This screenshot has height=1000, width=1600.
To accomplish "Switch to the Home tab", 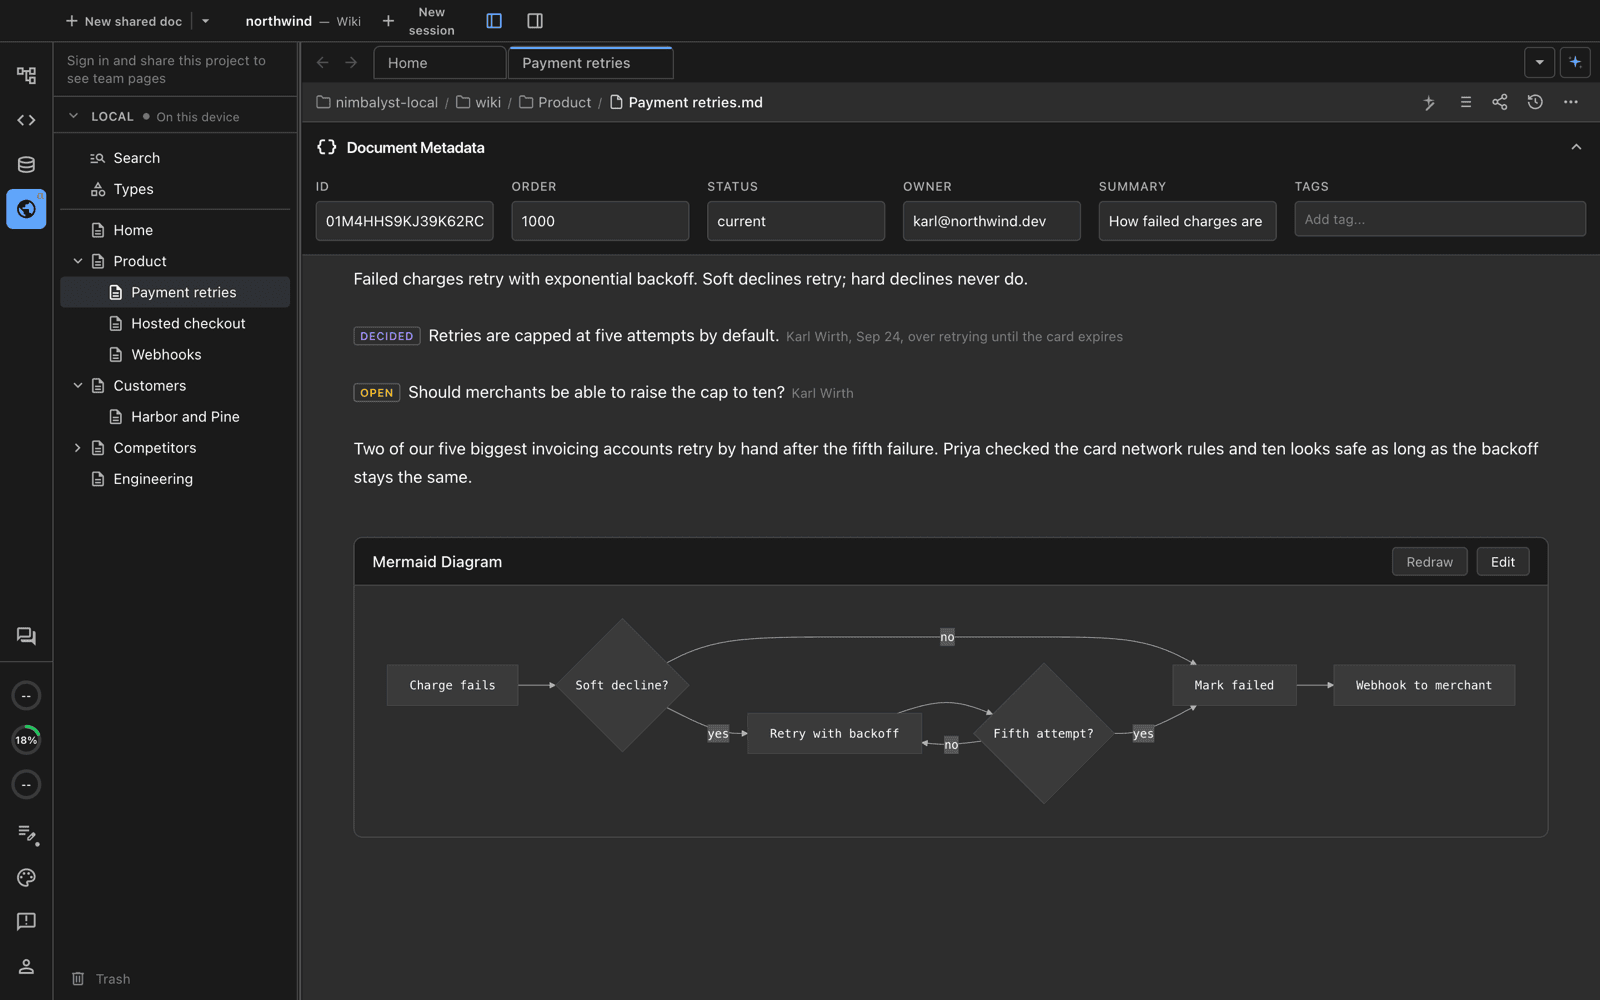I will [x=440, y=63].
